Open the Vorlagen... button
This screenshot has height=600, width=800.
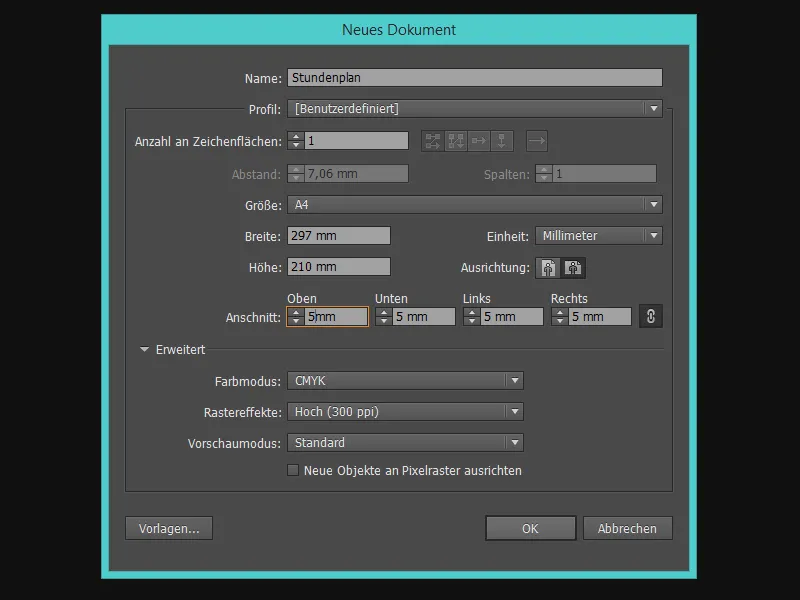pos(169,528)
